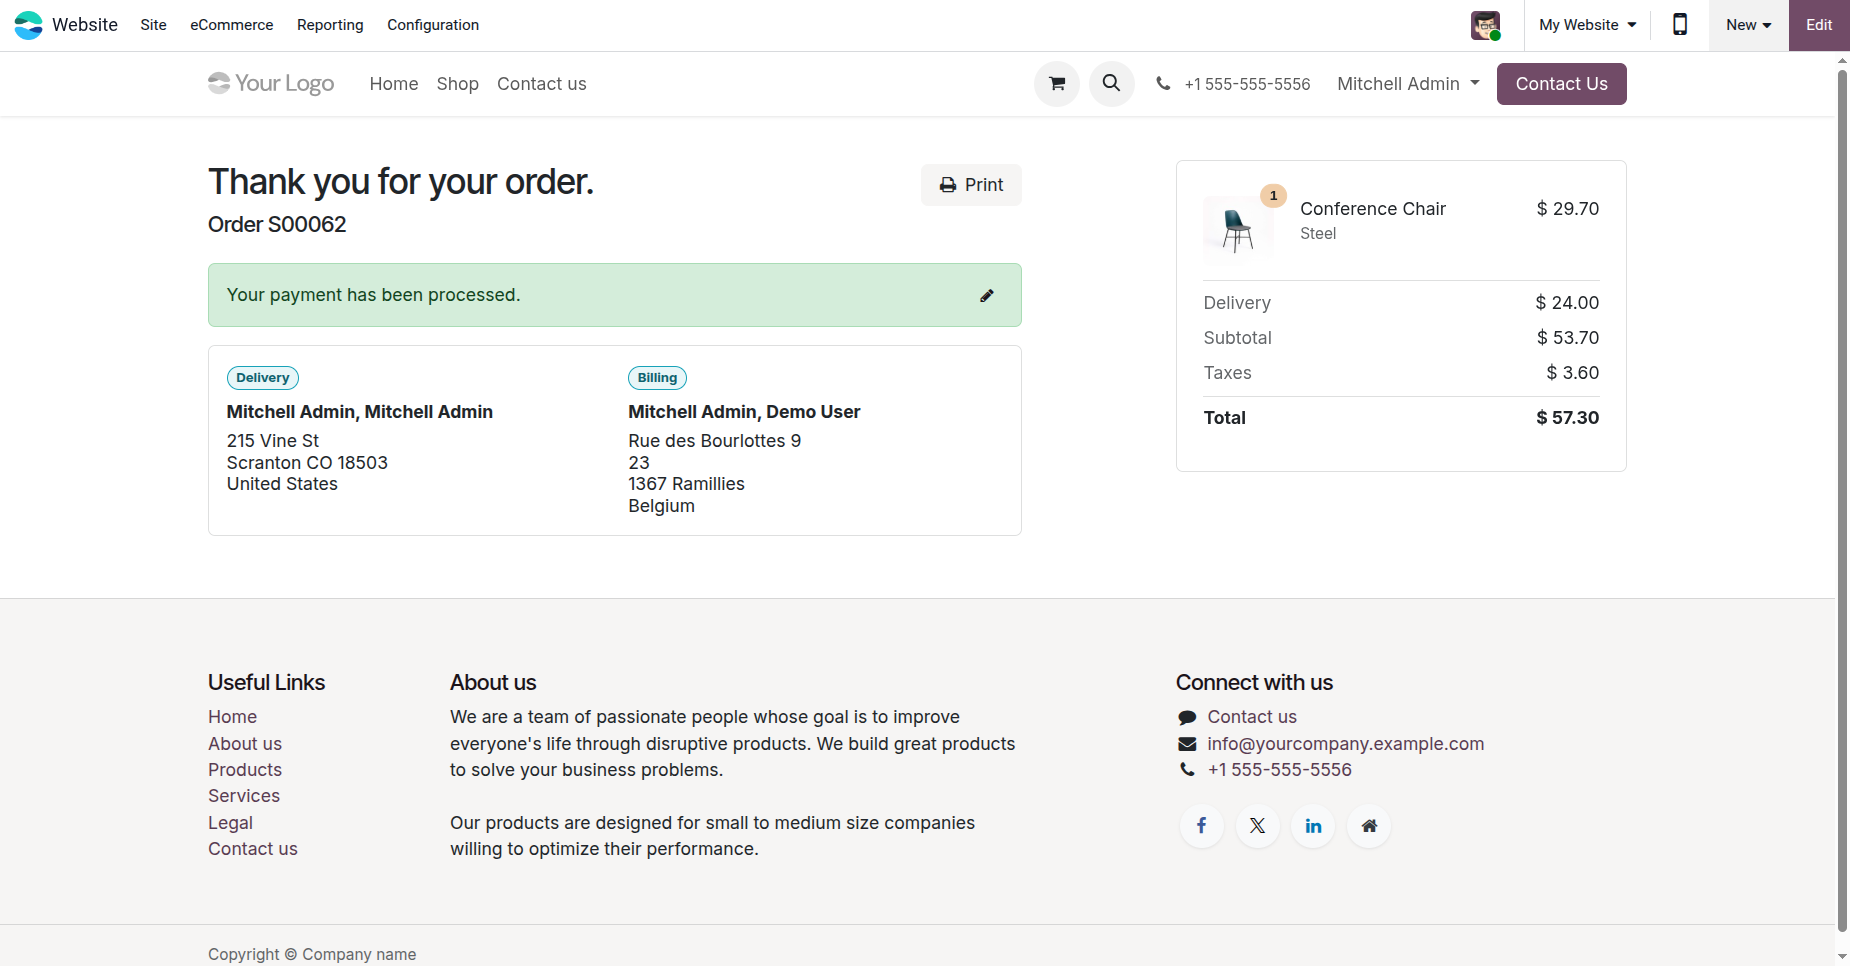The height and width of the screenshot is (966, 1850).
Task: Switch to mobile preview icon
Action: click(1680, 25)
